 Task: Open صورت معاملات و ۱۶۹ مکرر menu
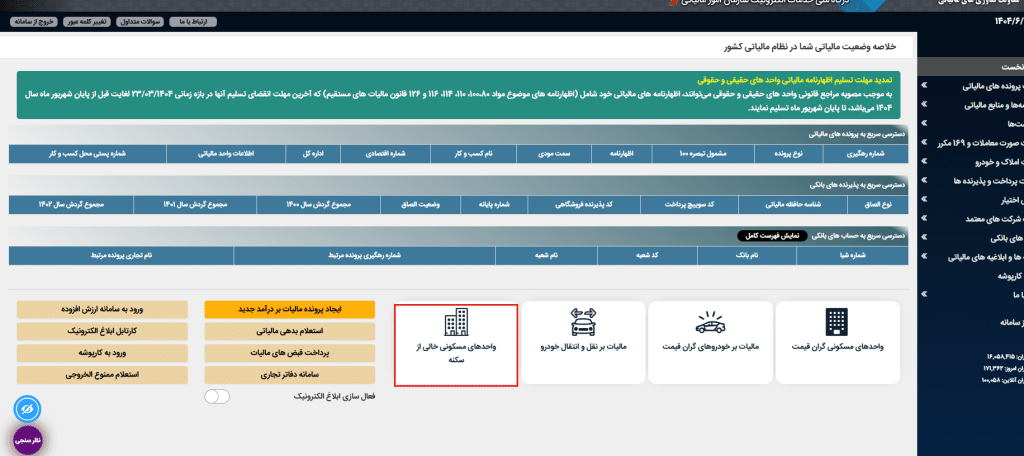click(975, 142)
